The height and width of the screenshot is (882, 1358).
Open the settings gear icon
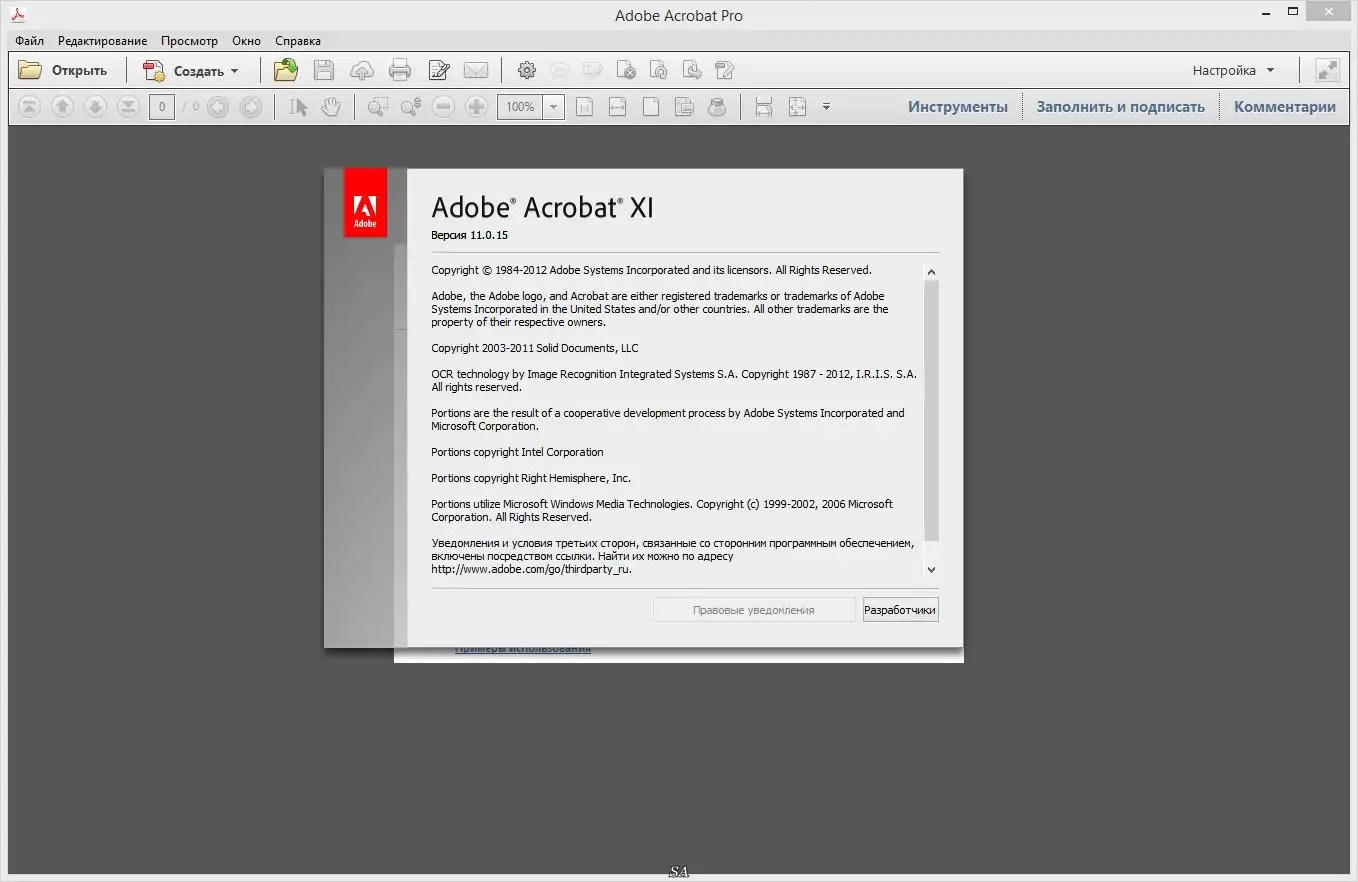(527, 70)
